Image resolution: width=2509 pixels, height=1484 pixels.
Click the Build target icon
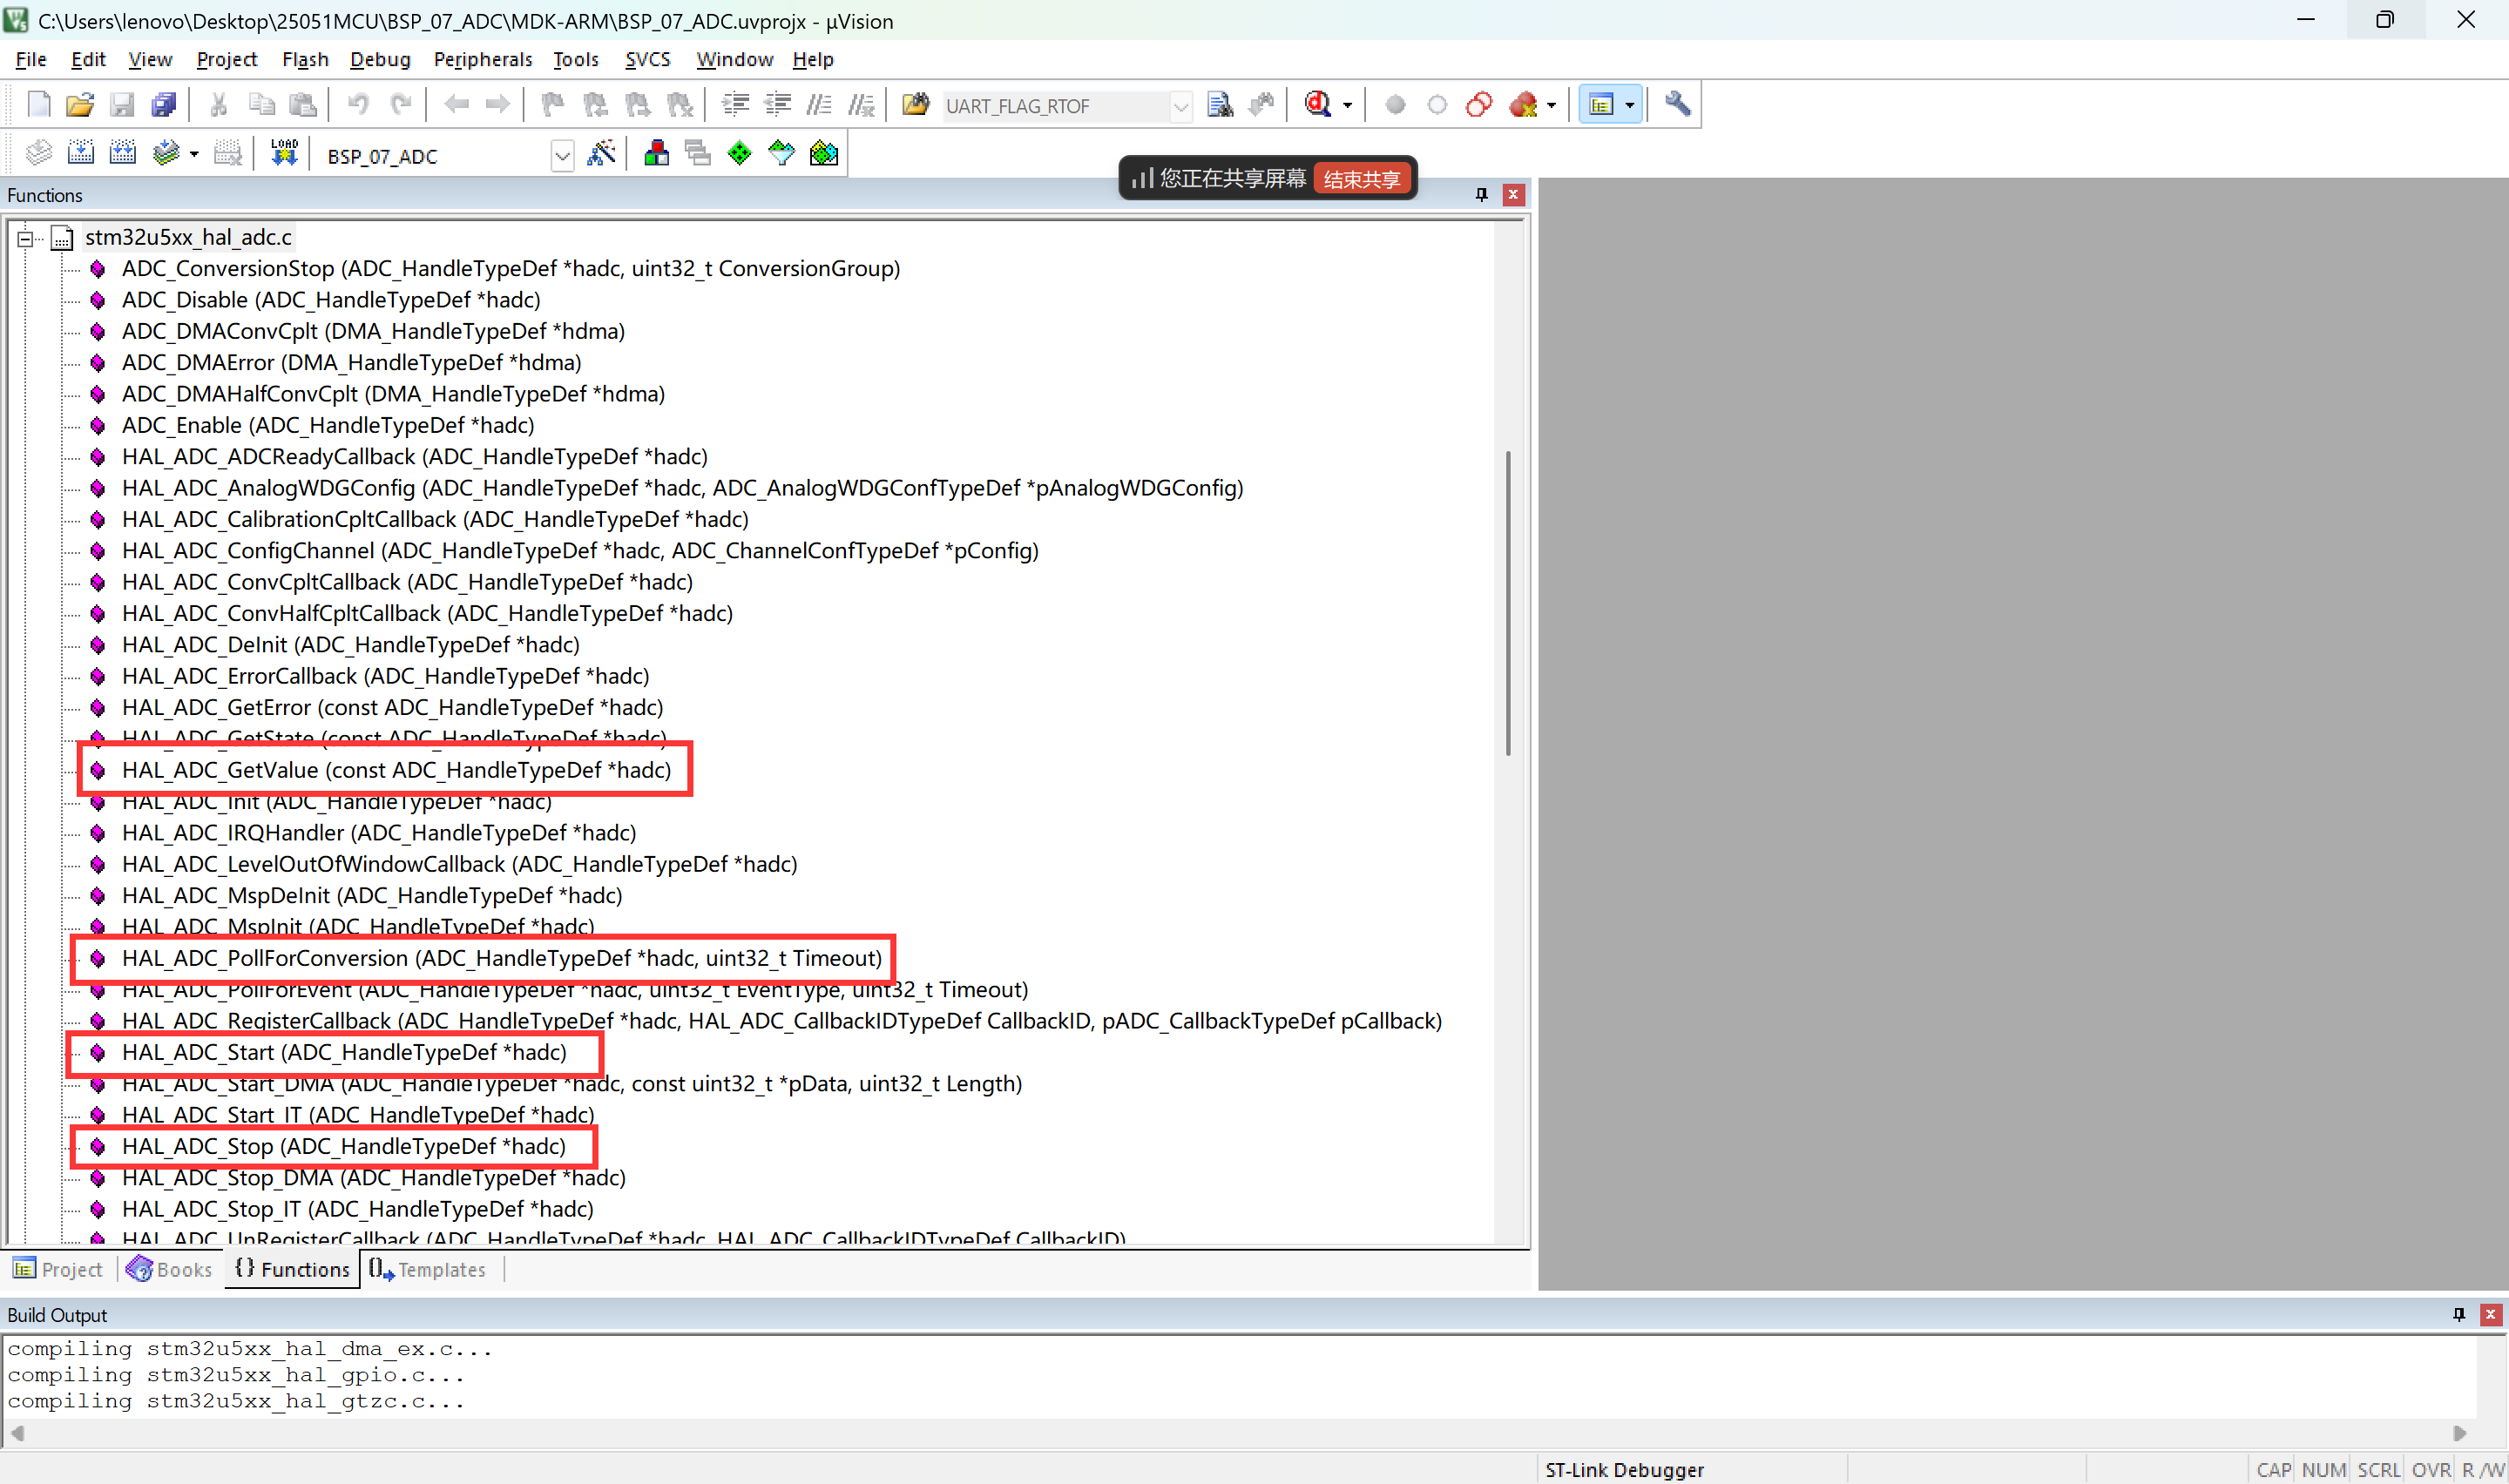(x=80, y=153)
